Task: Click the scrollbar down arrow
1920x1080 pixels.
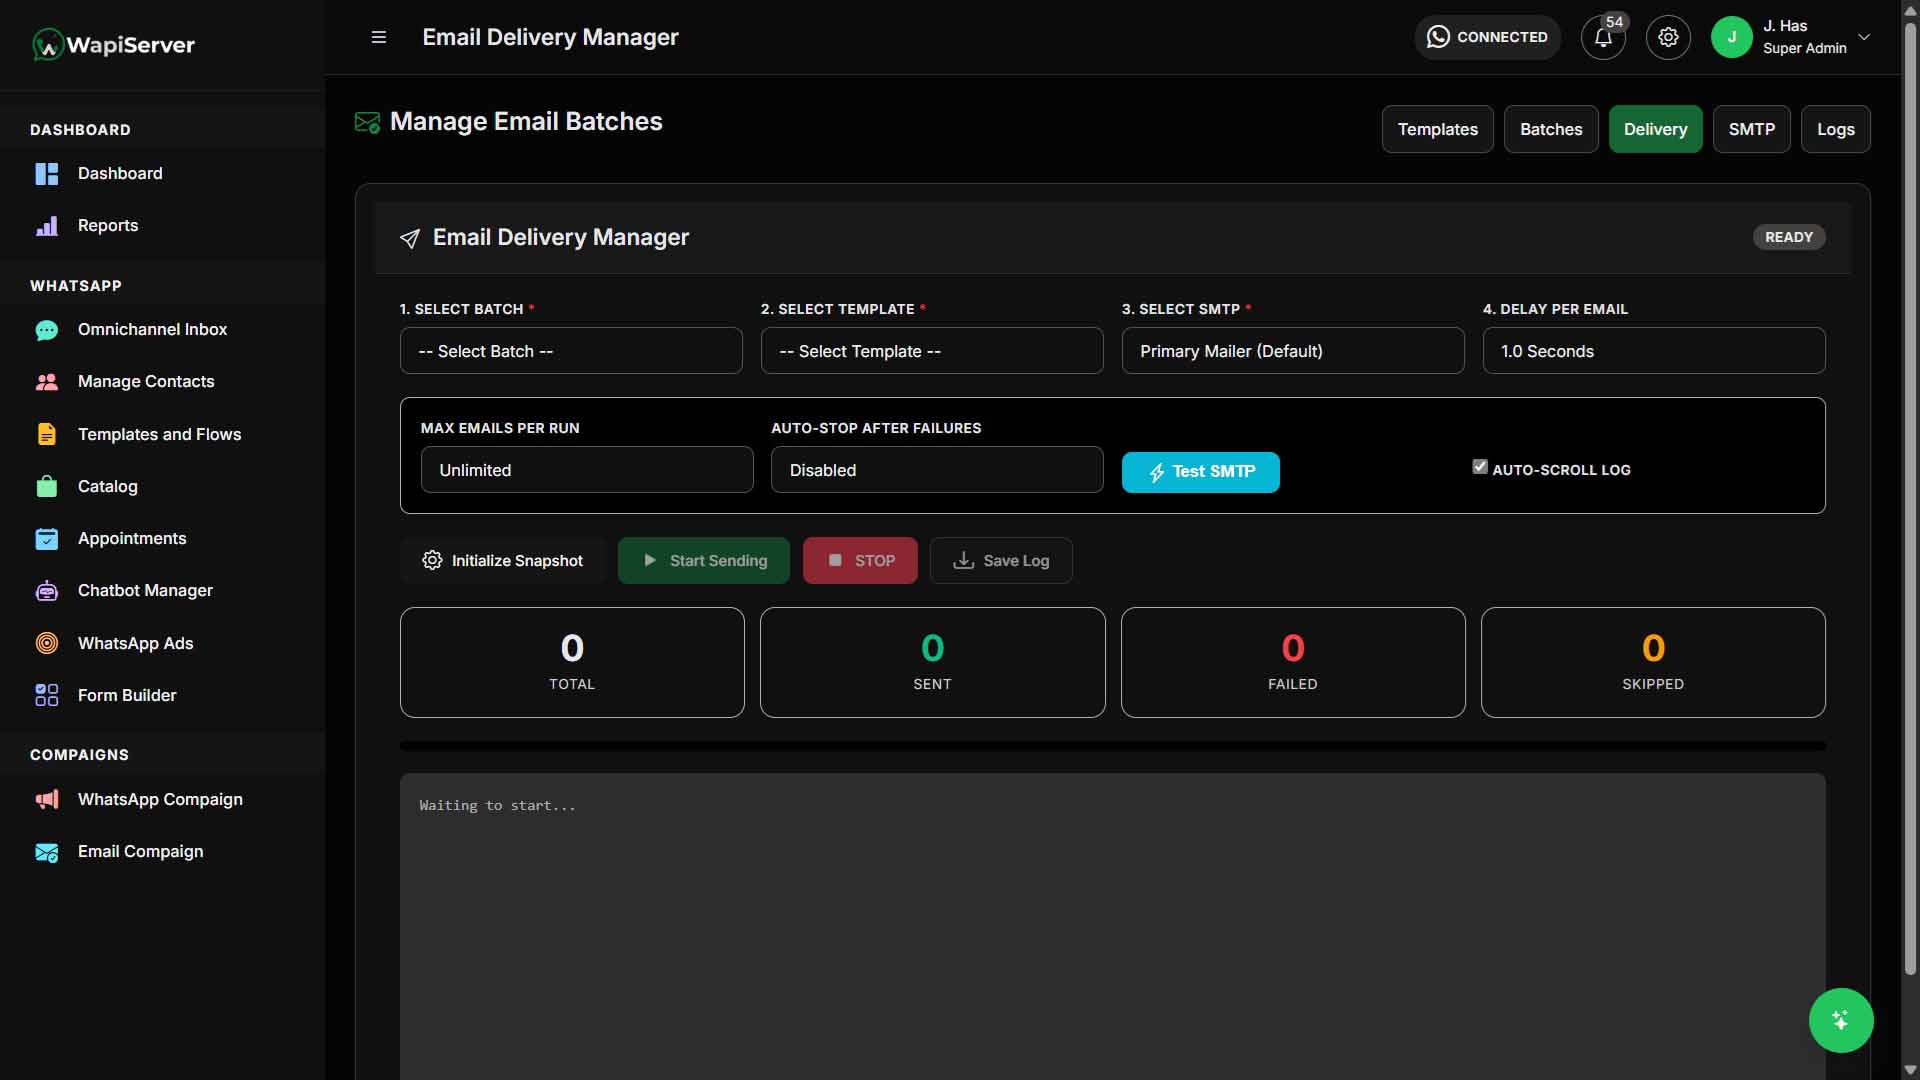Action: (x=1910, y=1070)
